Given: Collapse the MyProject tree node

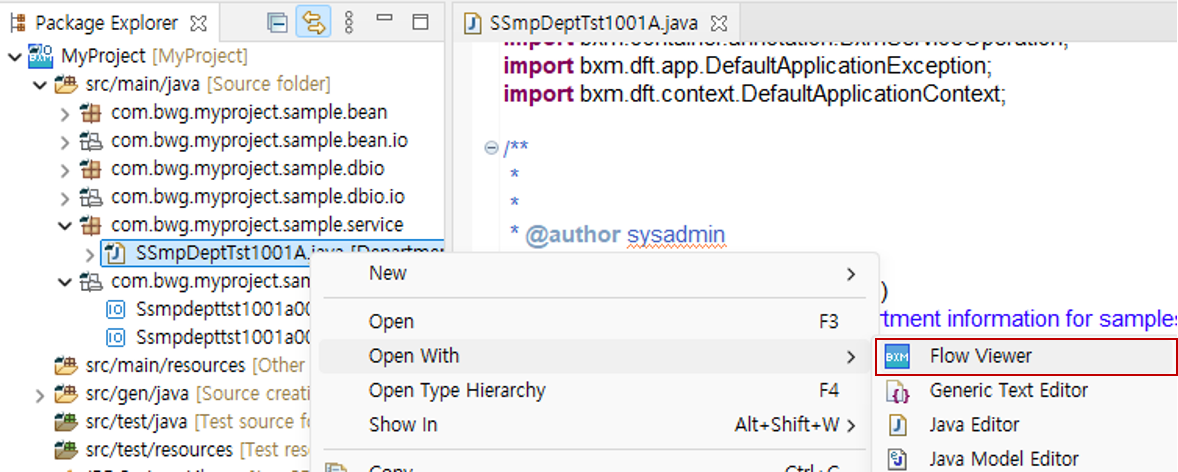Looking at the screenshot, I should pos(14,56).
